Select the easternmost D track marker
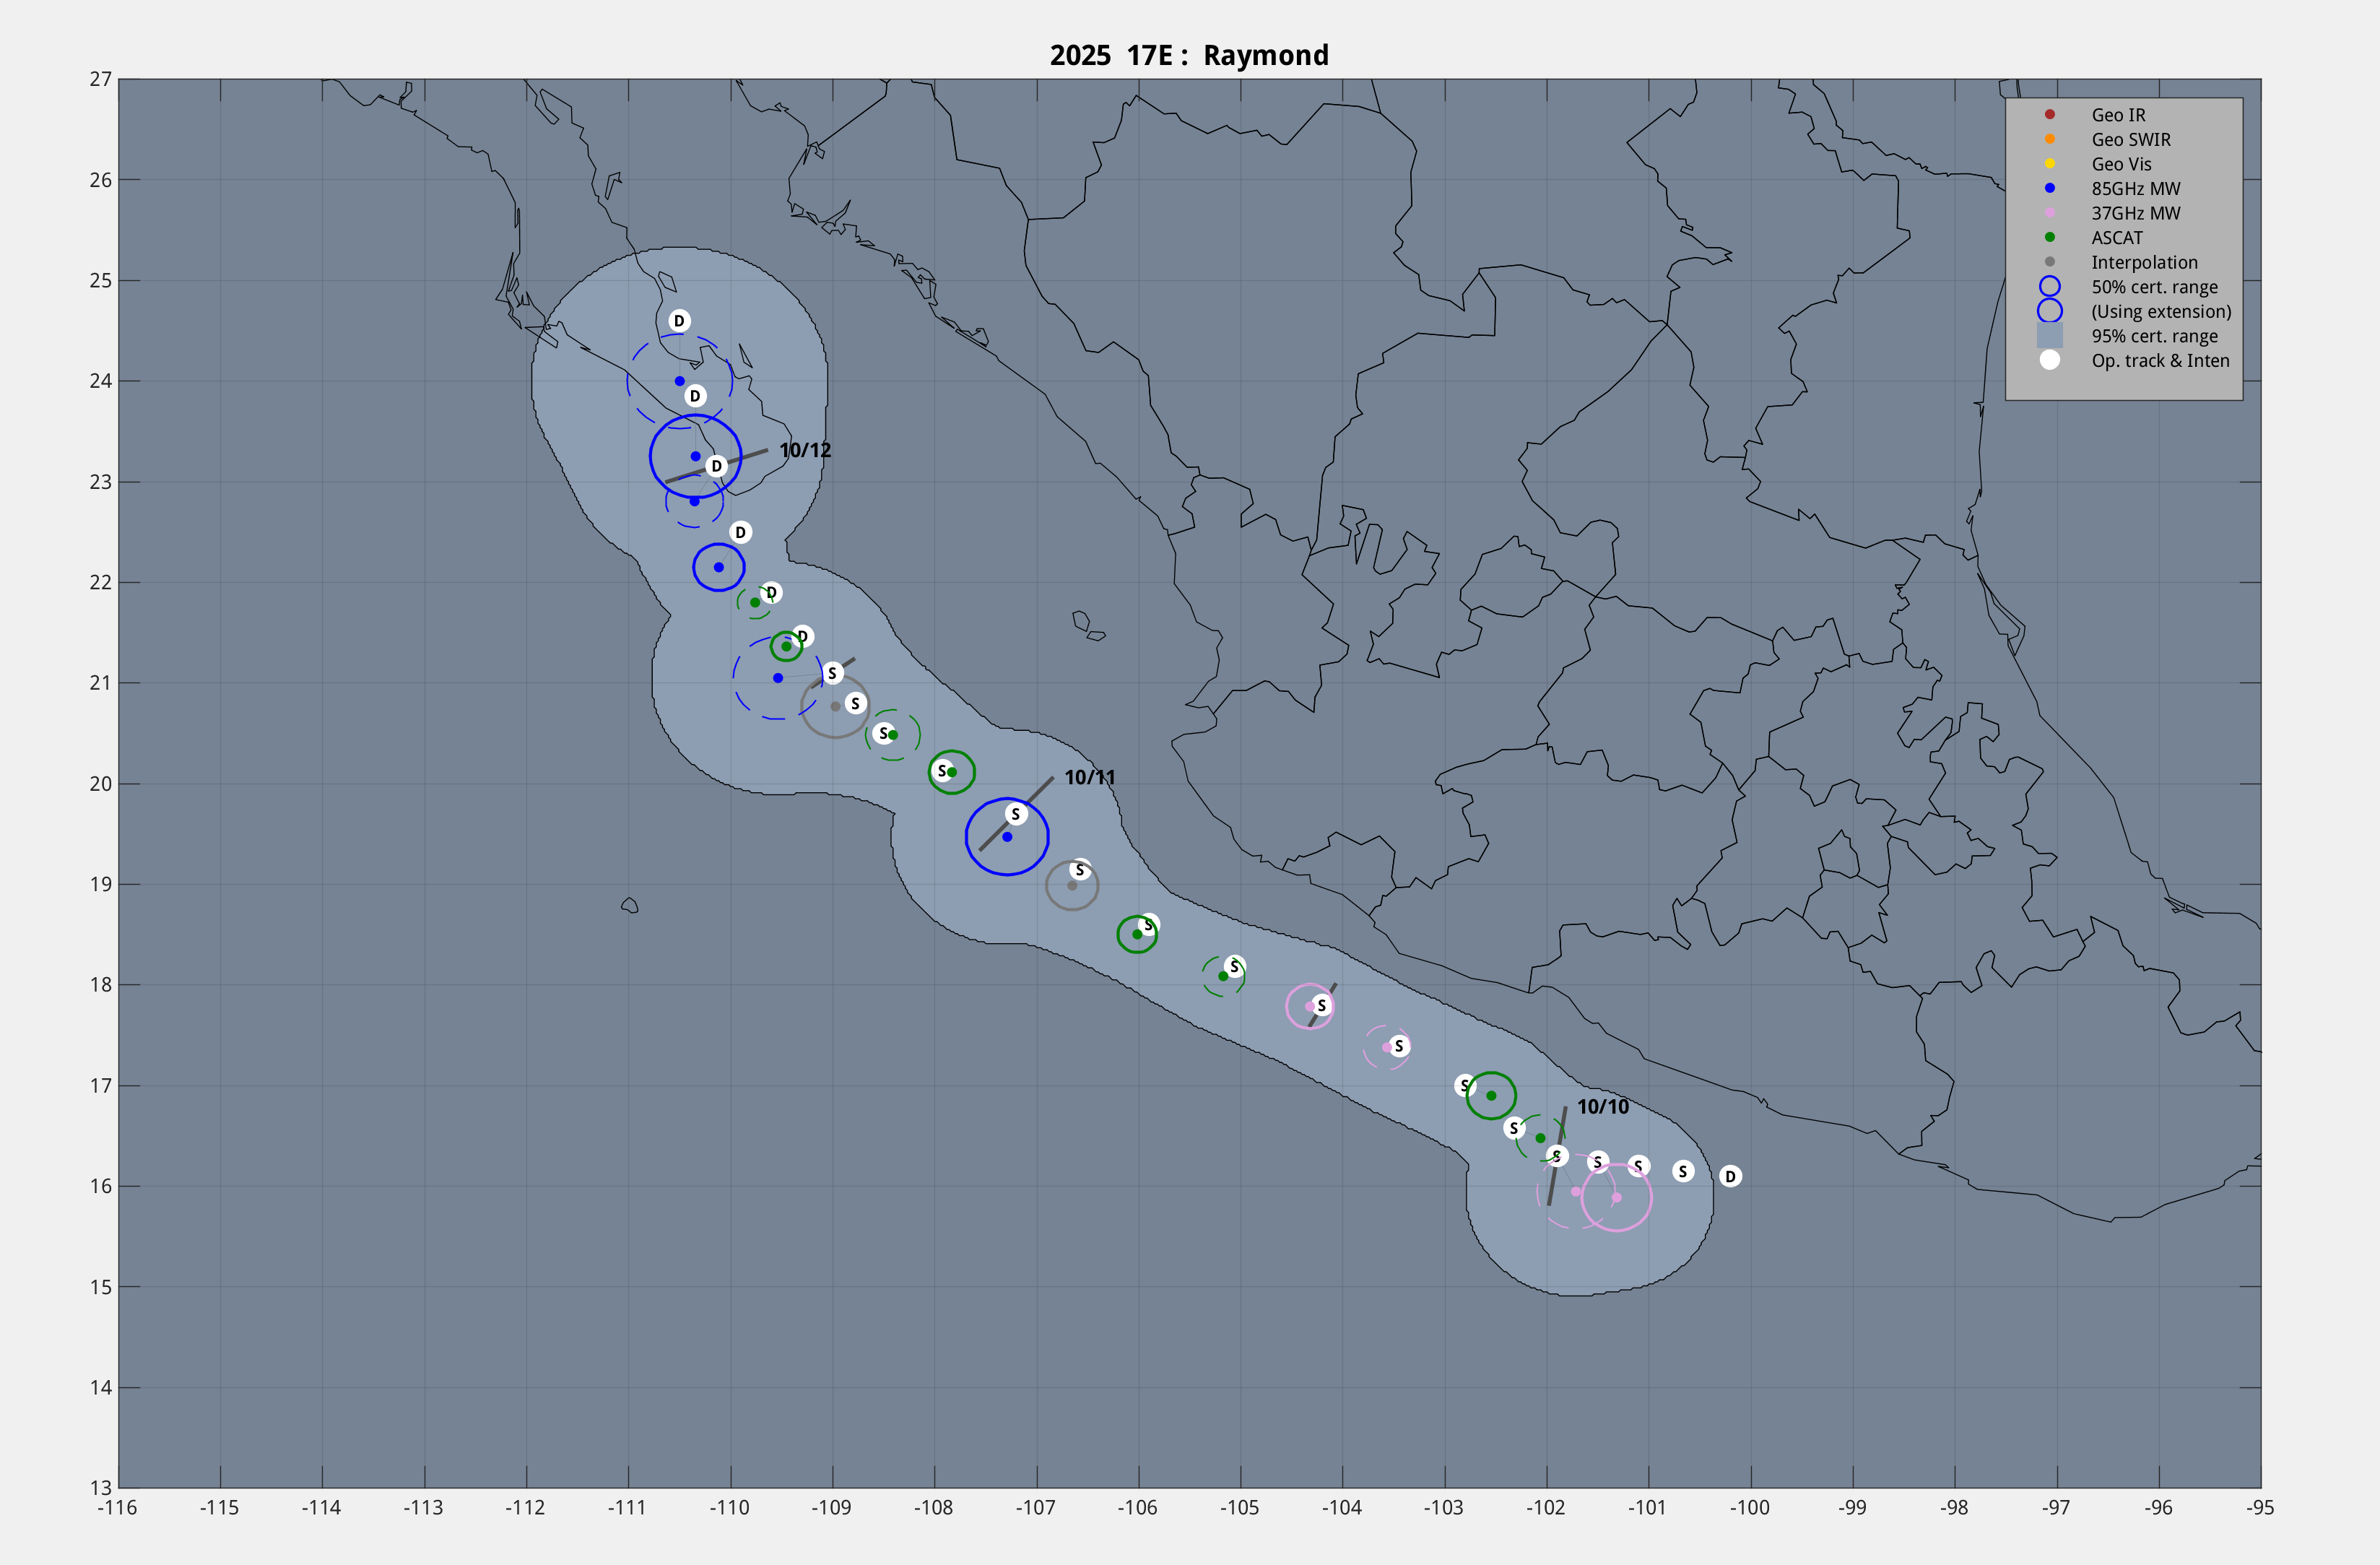2380x1565 pixels. coord(1730,1176)
